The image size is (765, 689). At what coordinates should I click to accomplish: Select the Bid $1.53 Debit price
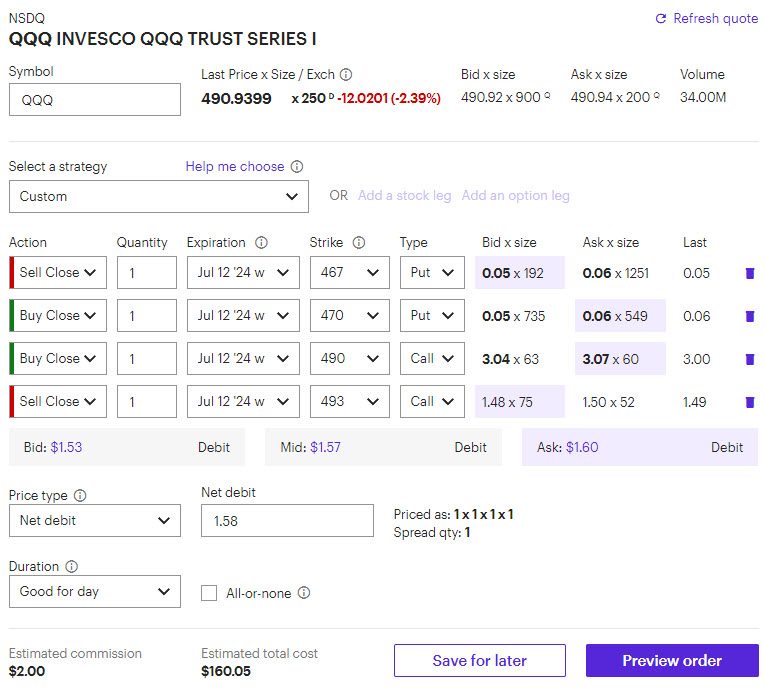click(x=127, y=447)
